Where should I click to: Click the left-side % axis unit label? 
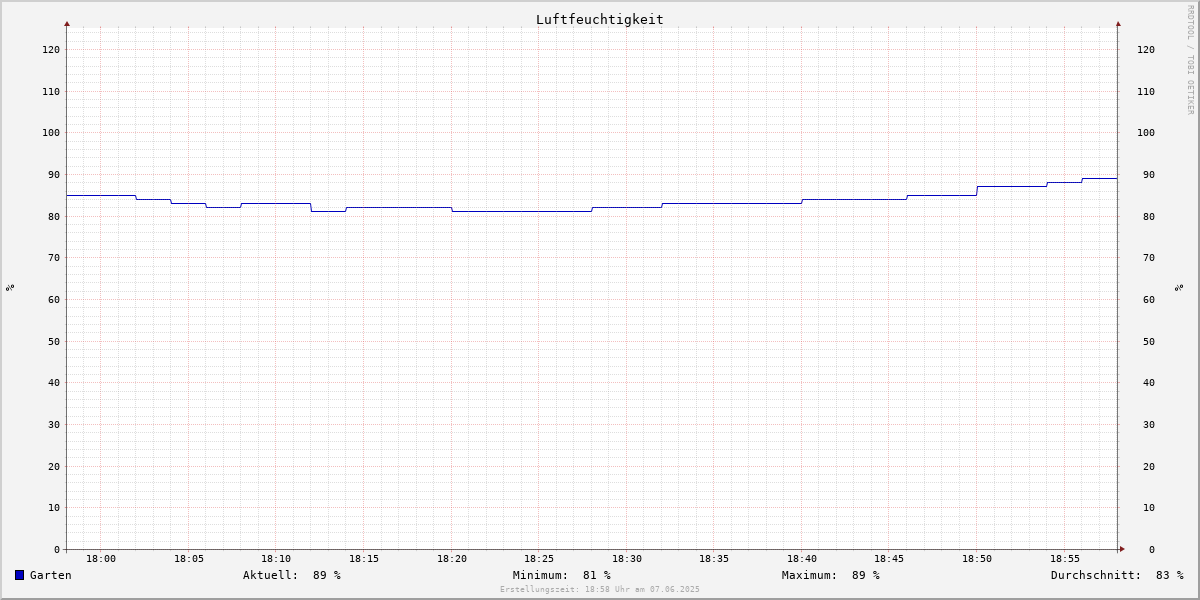coord(10,287)
